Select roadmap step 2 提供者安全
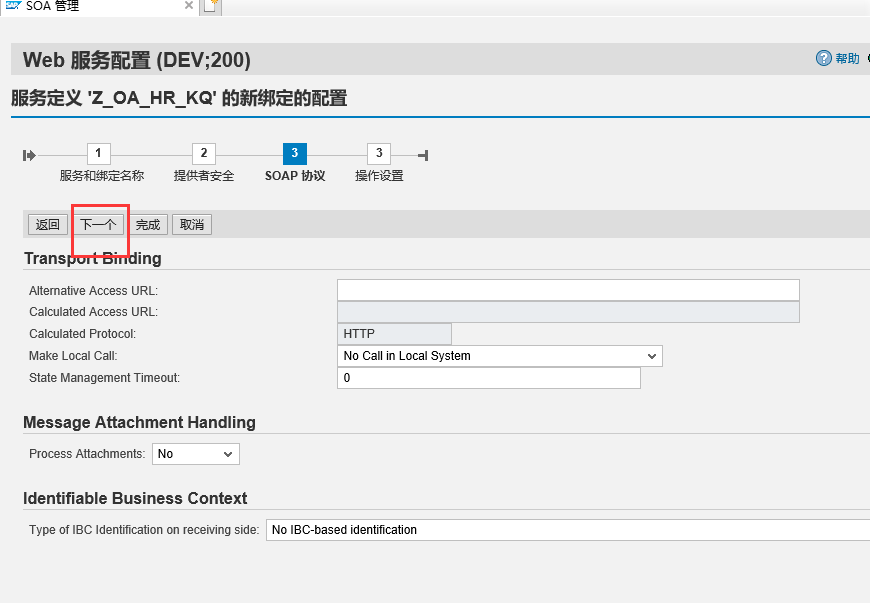The image size is (870, 603). tap(204, 154)
